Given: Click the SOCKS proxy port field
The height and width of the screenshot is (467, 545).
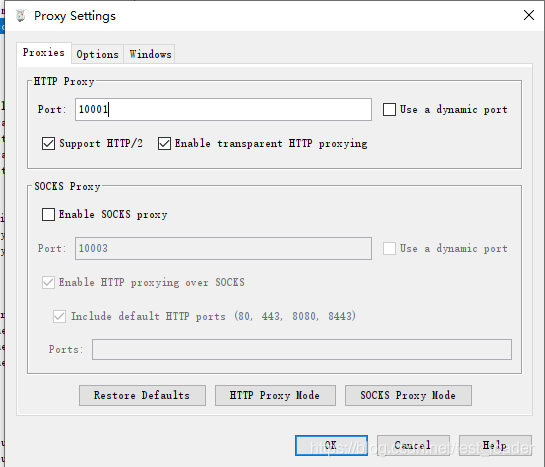Looking at the screenshot, I should click(x=223, y=248).
